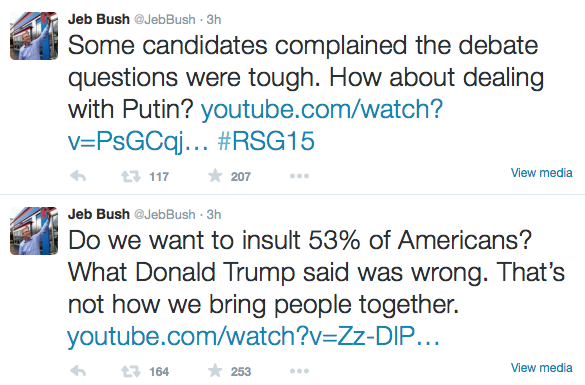Open the 3h timestamp on first tweet
Screen dimensions: 585x385
(x=214, y=19)
